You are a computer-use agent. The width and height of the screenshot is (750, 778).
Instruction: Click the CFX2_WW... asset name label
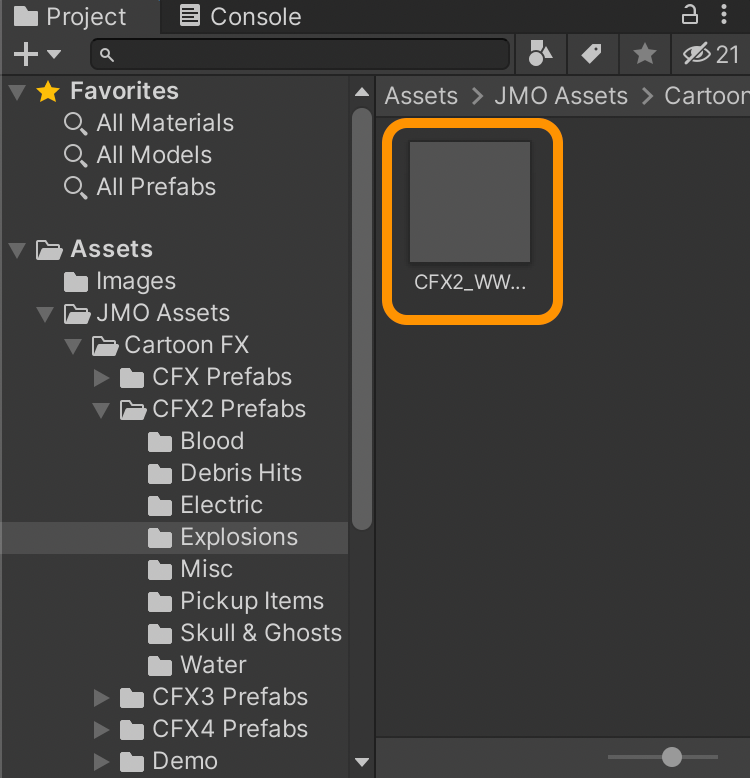click(x=470, y=282)
